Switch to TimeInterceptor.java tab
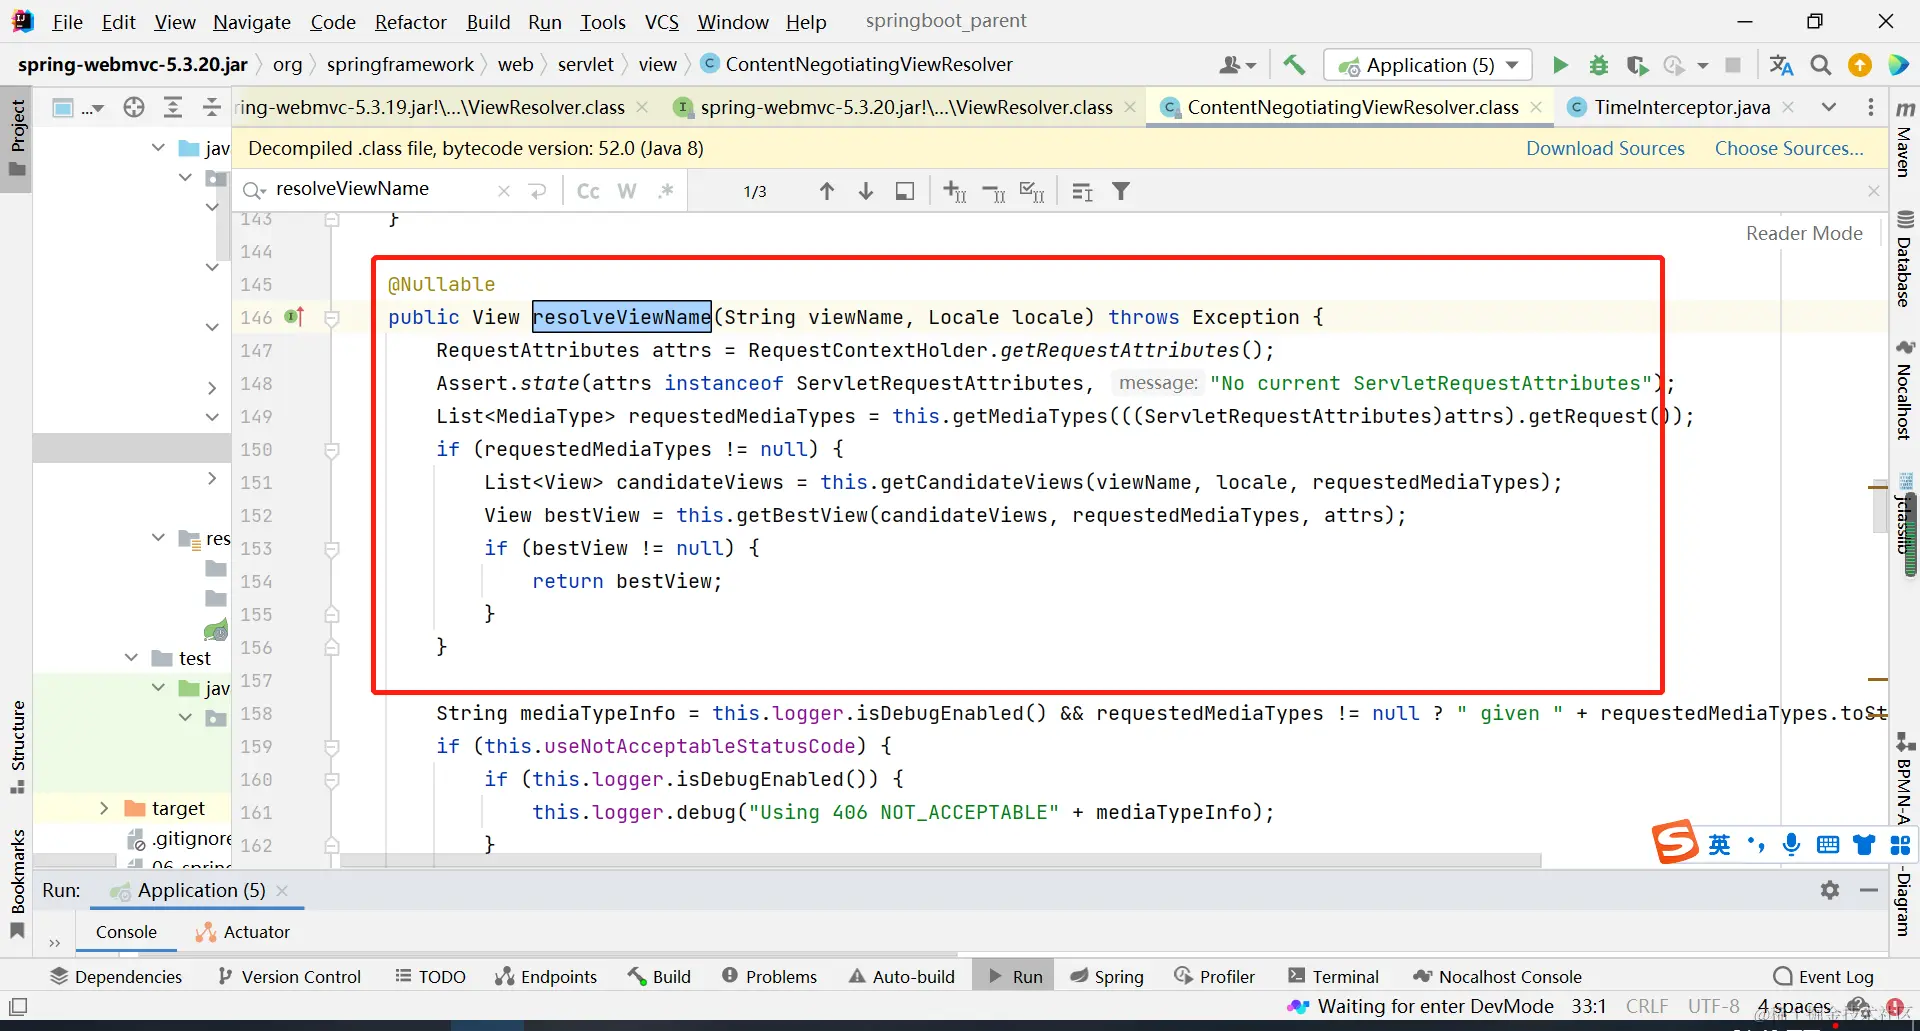Image resolution: width=1920 pixels, height=1031 pixels. click(x=1681, y=107)
